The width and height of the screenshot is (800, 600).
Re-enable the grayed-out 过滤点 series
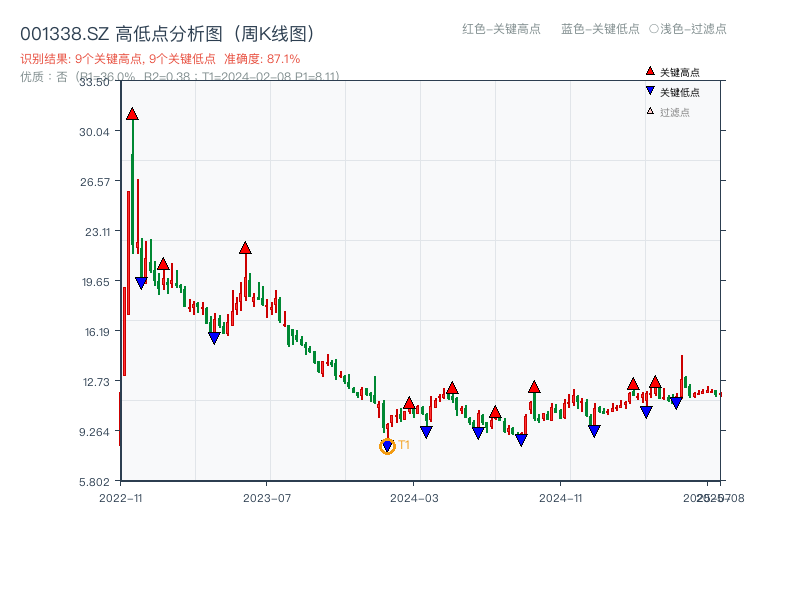[x=675, y=109]
